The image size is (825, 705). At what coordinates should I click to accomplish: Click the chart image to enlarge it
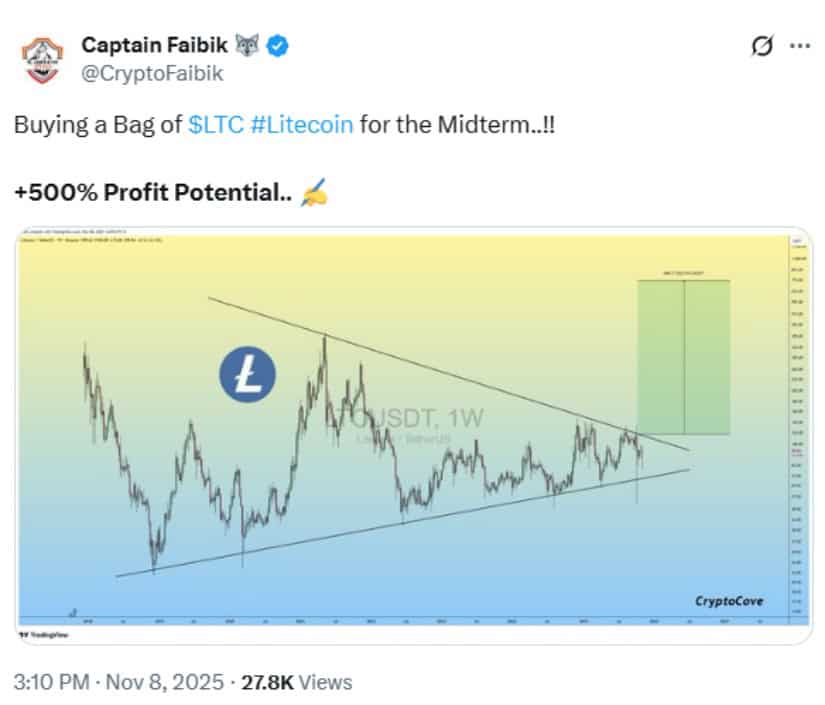[412, 430]
